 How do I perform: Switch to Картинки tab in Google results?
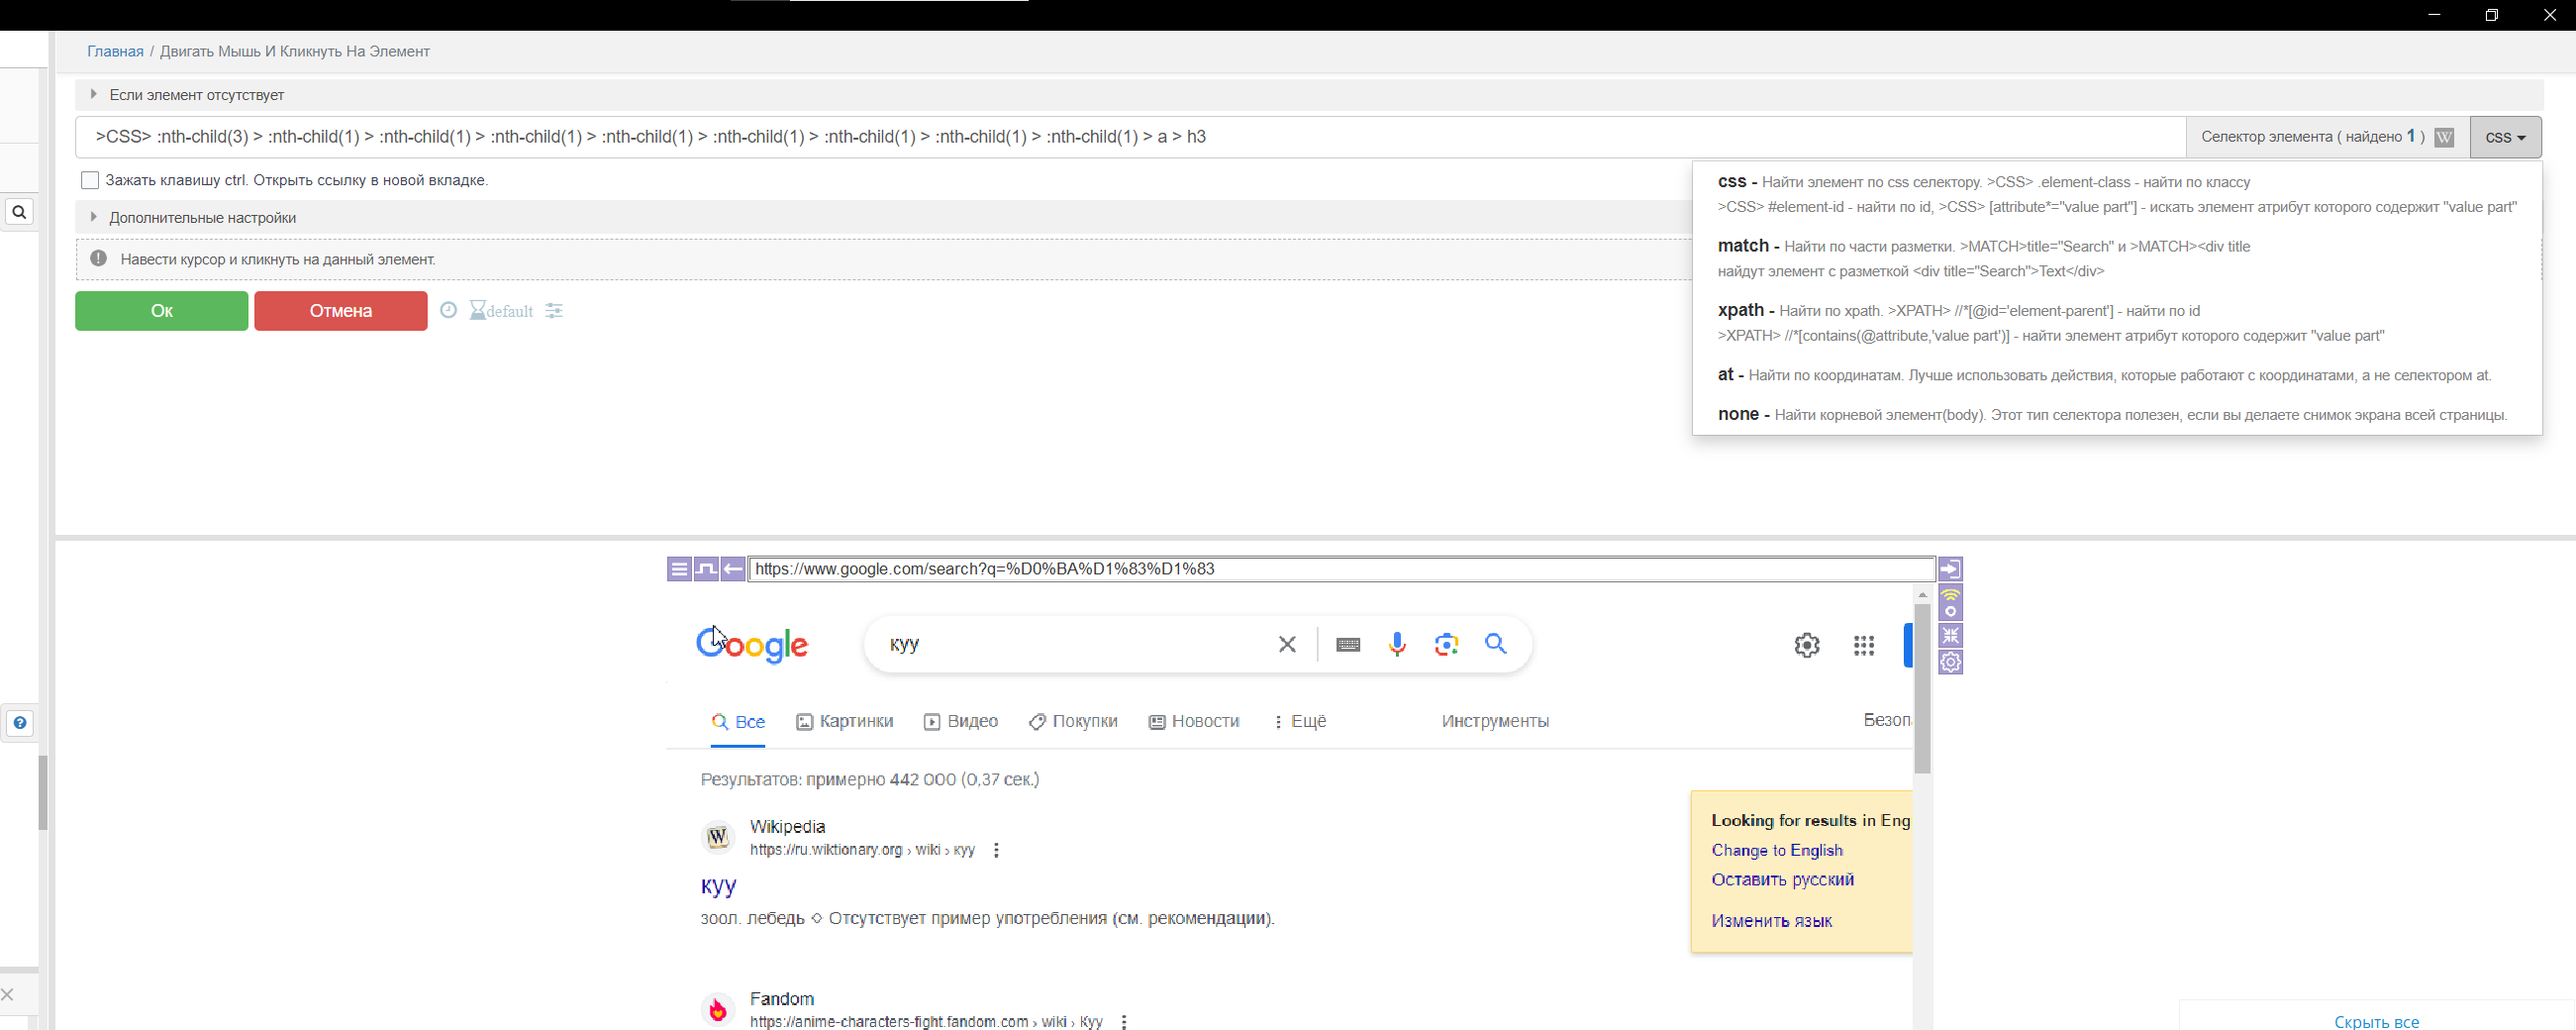pyautogui.click(x=845, y=722)
